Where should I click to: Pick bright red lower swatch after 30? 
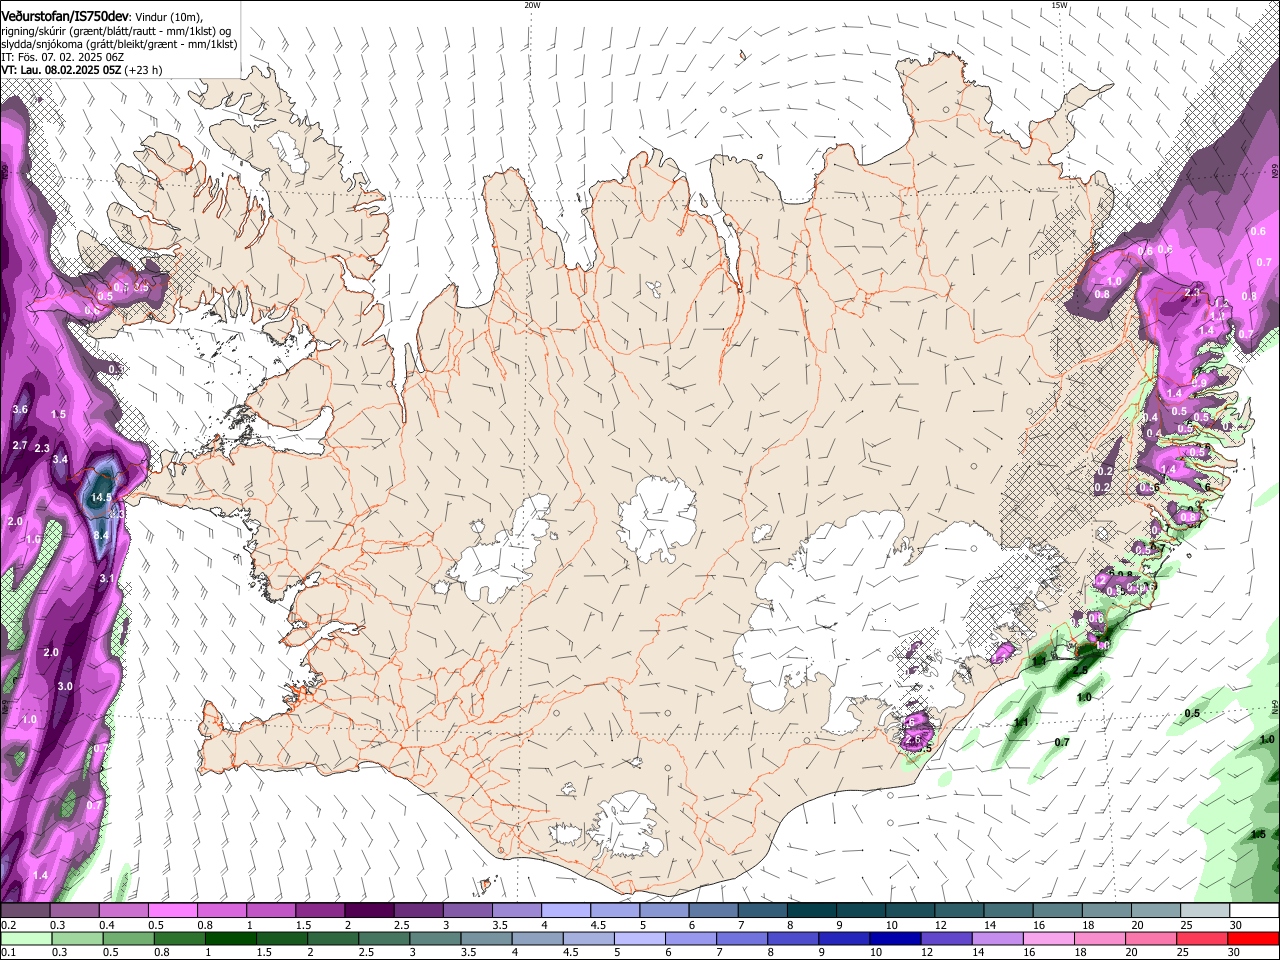tap(1254, 938)
